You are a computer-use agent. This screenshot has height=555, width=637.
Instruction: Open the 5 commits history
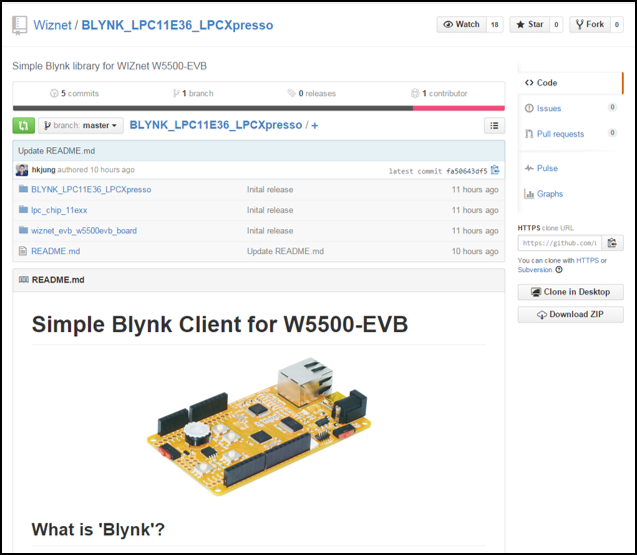click(x=74, y=93)
